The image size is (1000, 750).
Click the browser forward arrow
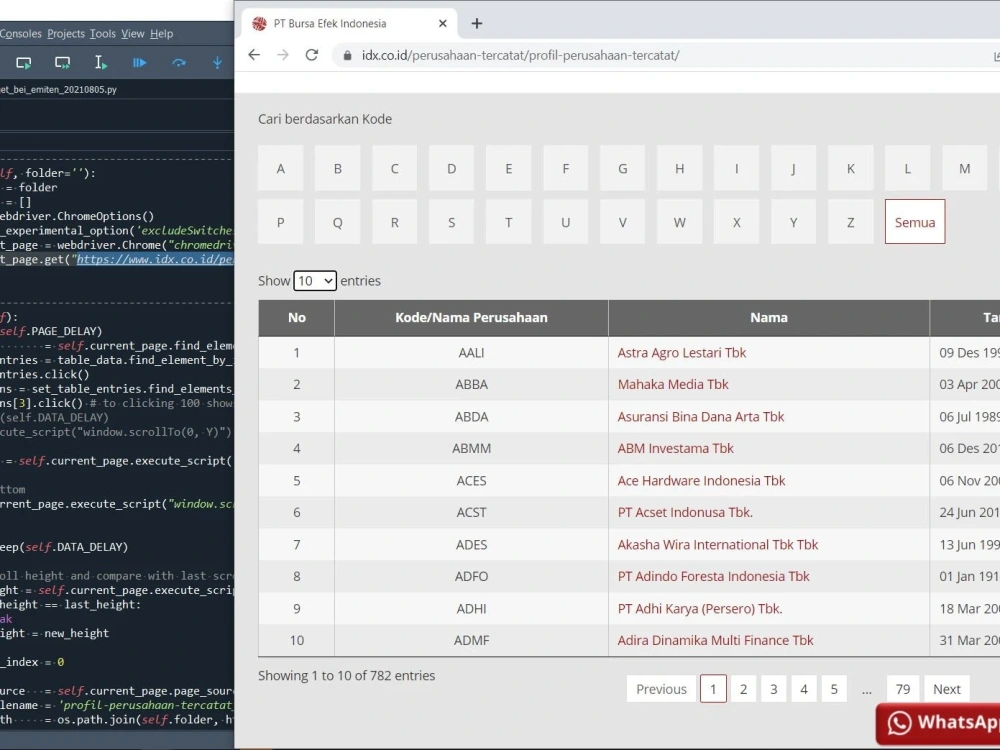coord(283,55)
